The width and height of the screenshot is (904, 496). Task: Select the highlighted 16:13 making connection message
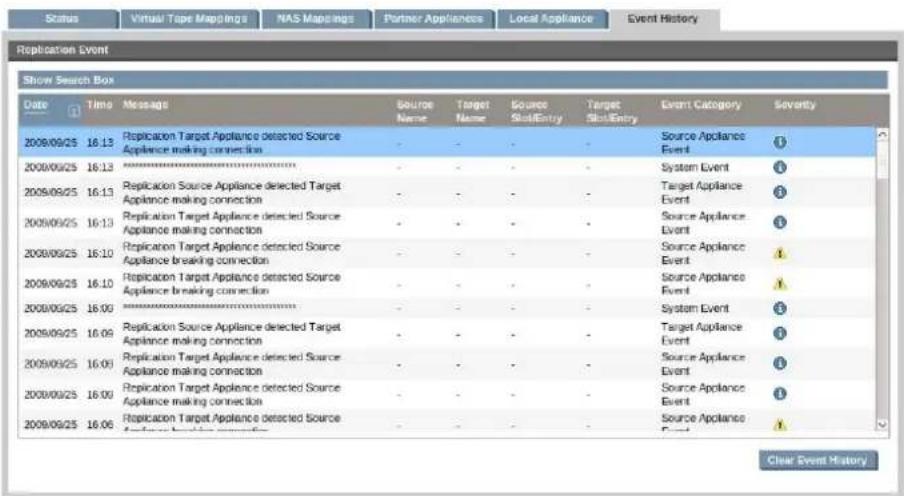point(231,142)
